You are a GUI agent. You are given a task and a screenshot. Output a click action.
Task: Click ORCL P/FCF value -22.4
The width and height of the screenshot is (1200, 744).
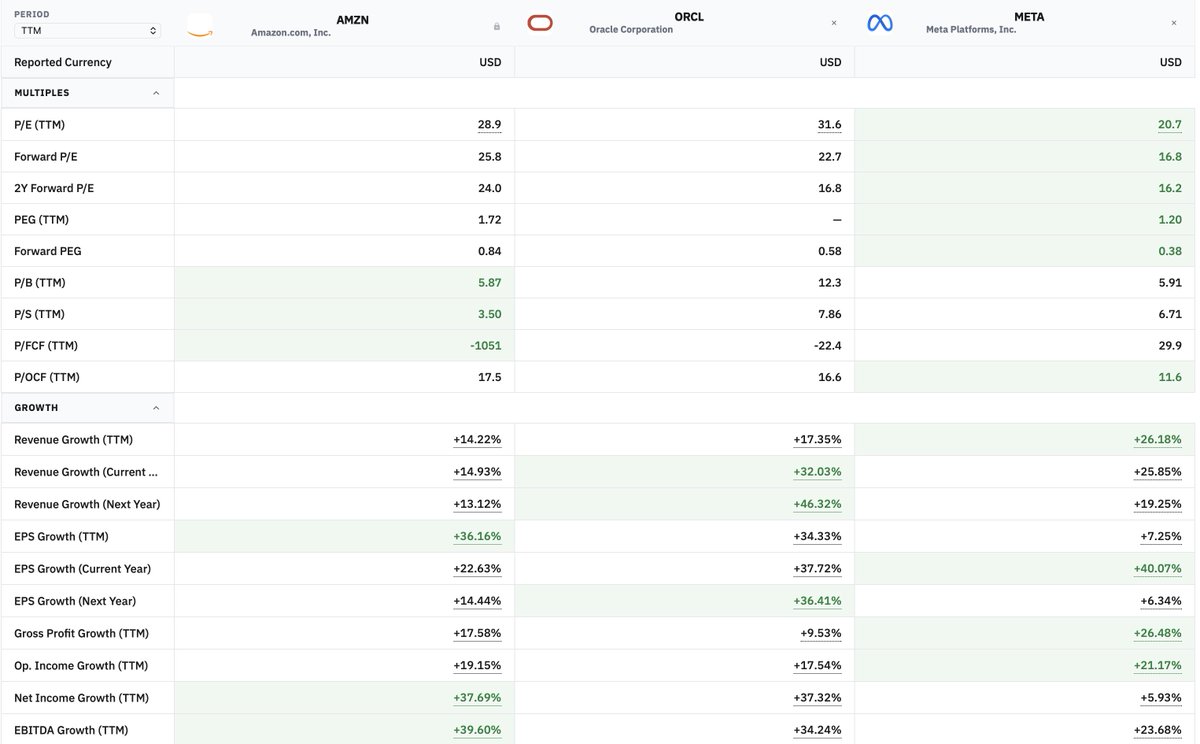tap(828, 346)
